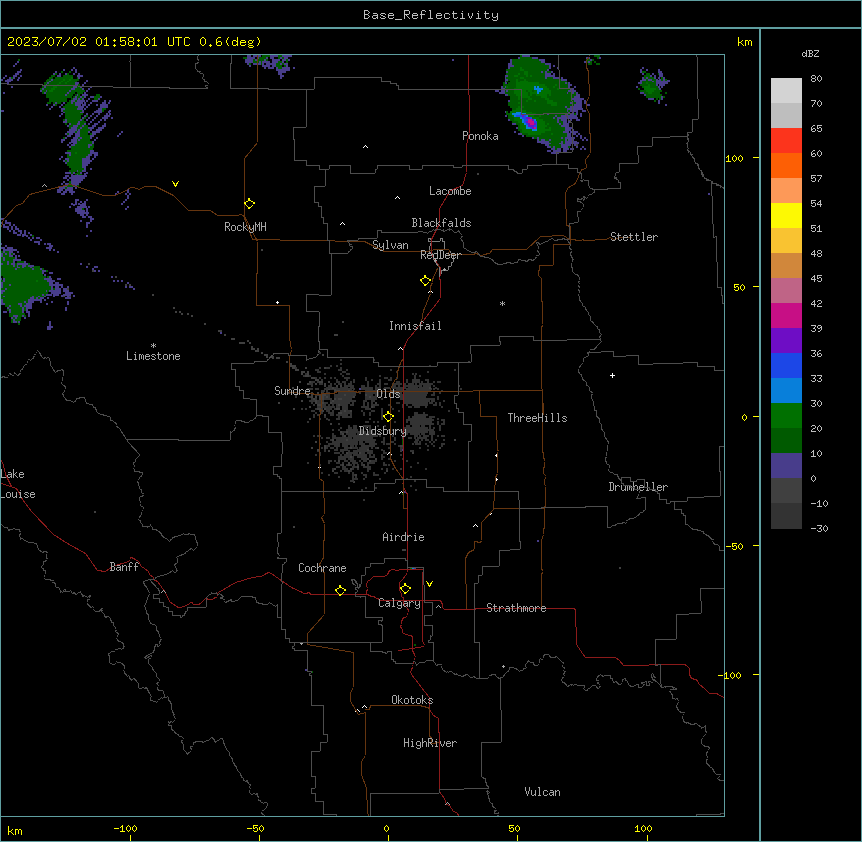Screen dimensions: 862x842
Task: Click the Ponoka city label
Action: coord(480,136)
